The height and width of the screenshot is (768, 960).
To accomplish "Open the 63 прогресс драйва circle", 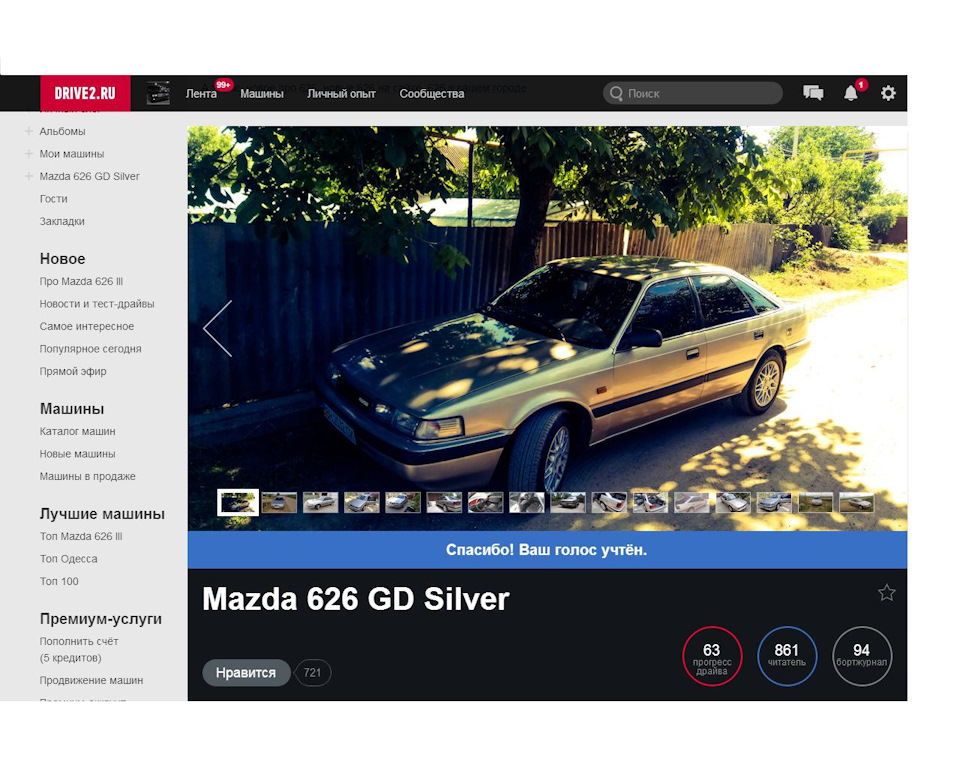I will [x=712, y=657].
